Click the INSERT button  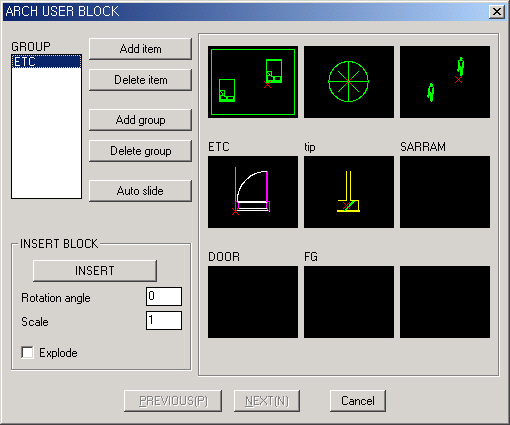click(95, 271)
